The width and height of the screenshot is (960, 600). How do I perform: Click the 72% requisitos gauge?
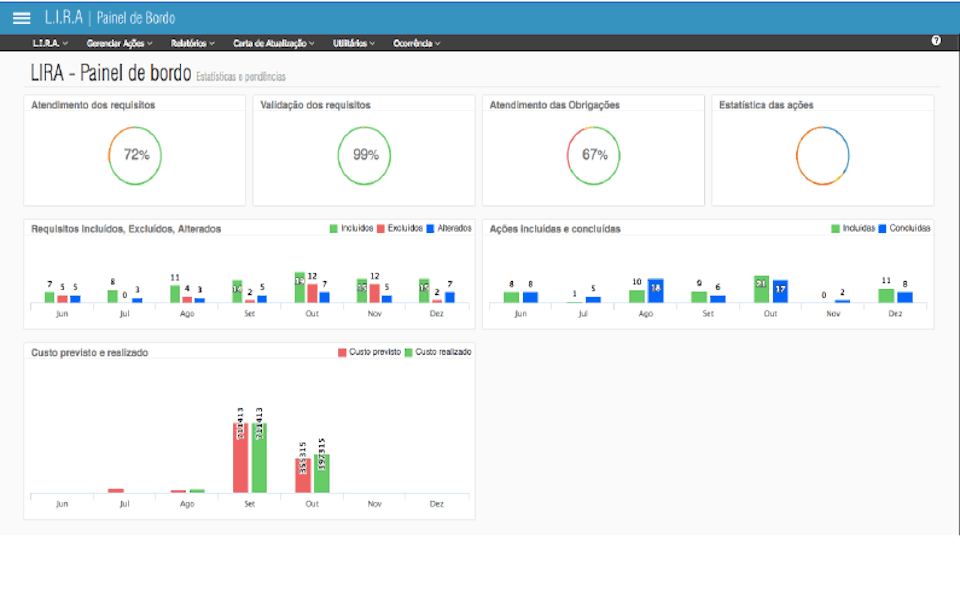click(x=135, y=156)
